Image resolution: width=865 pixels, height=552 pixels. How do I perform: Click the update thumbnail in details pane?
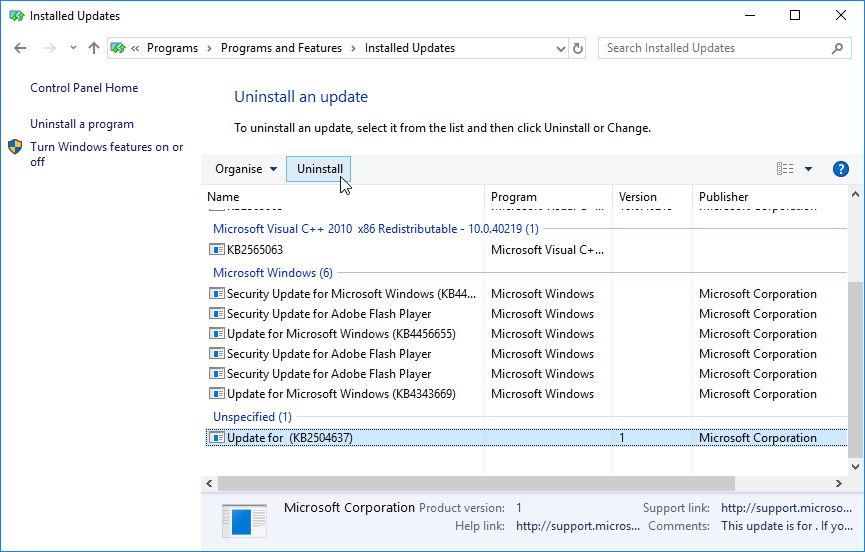point(244,521)
